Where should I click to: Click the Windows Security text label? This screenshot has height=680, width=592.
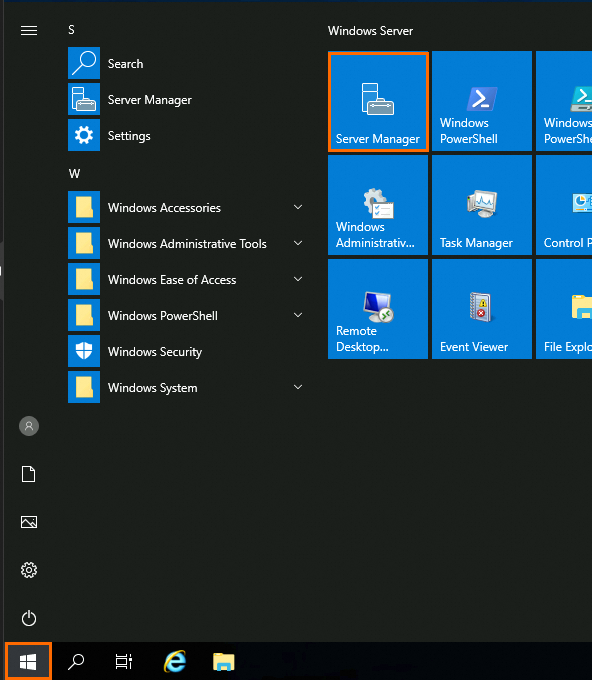pos(155,352)
